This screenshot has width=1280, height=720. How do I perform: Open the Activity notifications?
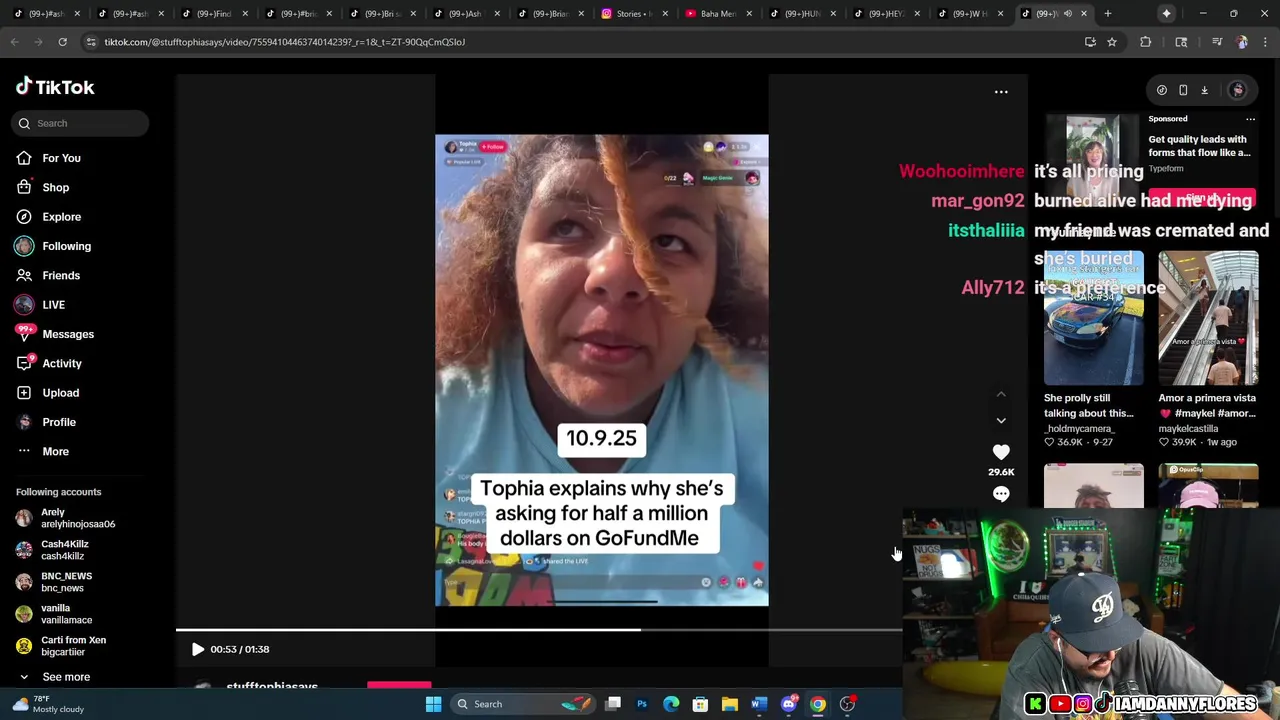[61, 363]
